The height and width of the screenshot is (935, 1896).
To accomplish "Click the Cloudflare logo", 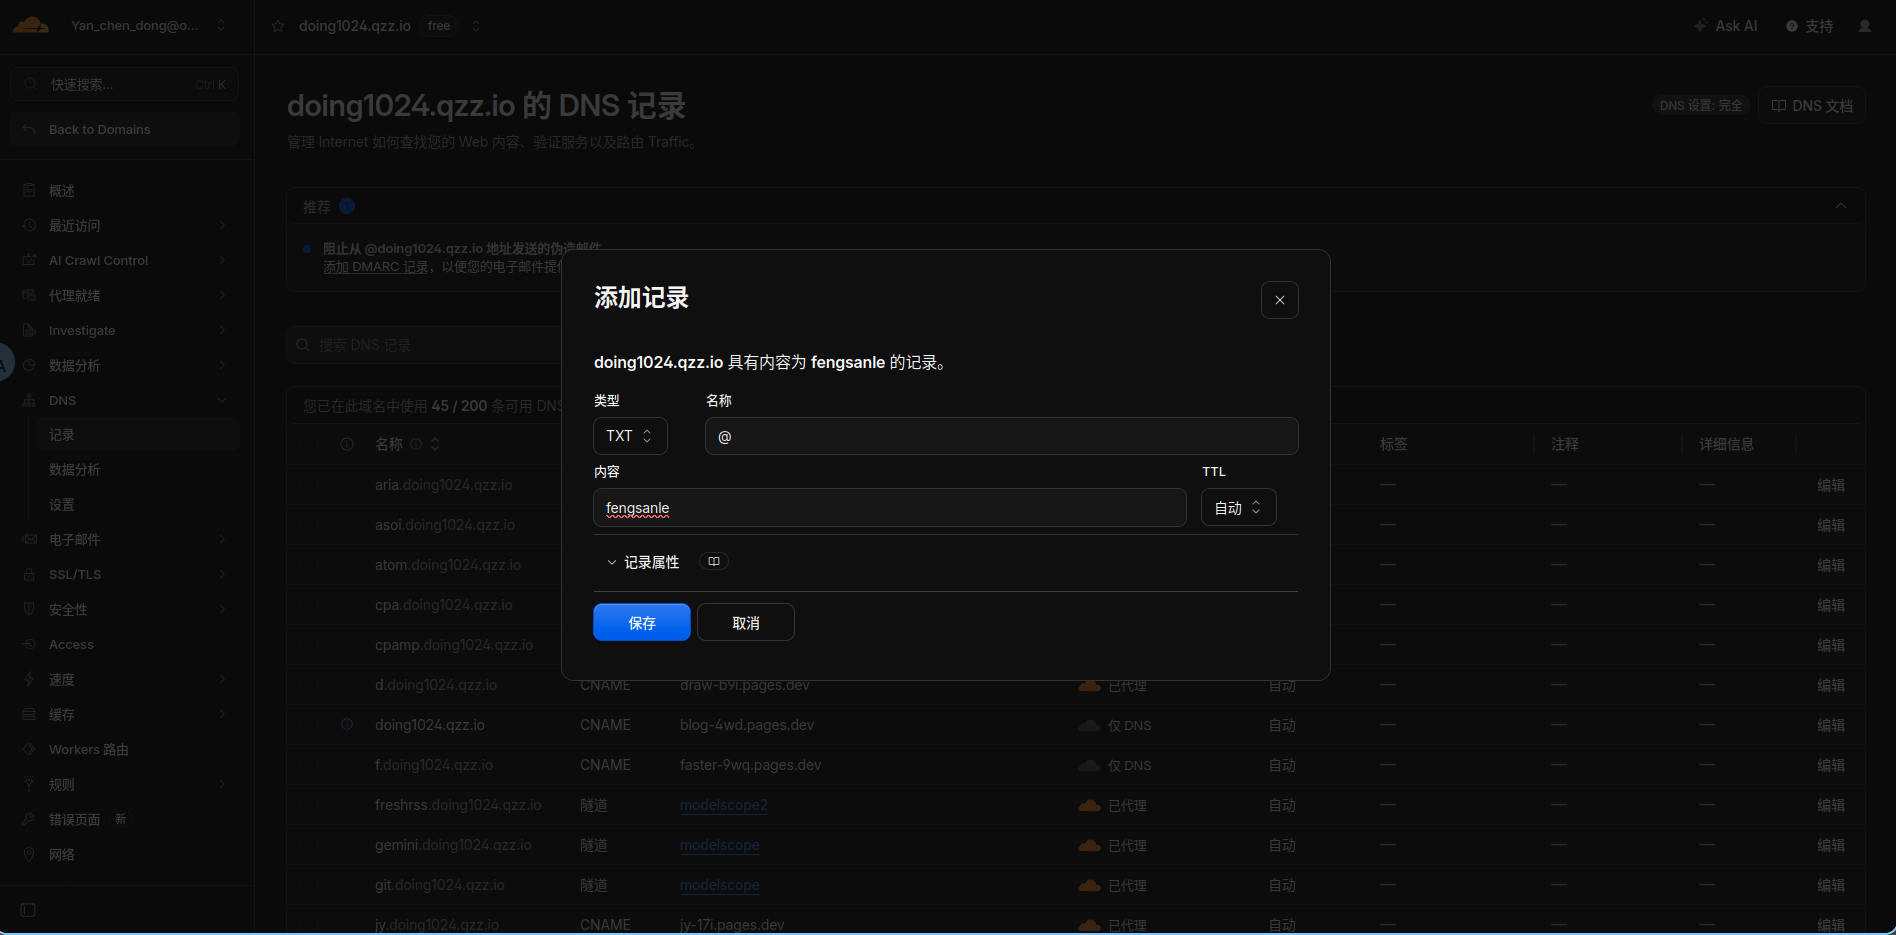I will tap(31, 25).
